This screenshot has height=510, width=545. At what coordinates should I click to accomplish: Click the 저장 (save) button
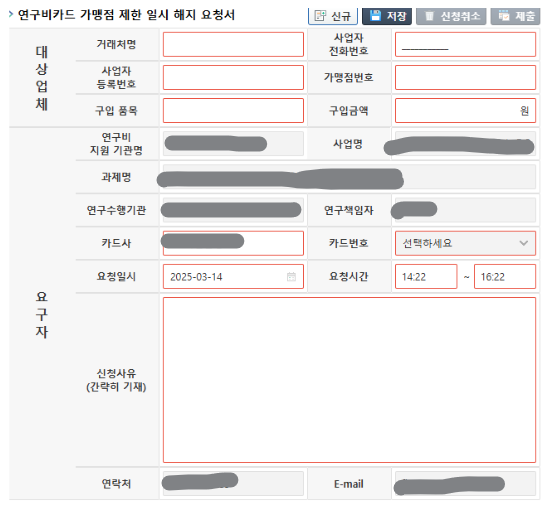click(x=387, y=16)
